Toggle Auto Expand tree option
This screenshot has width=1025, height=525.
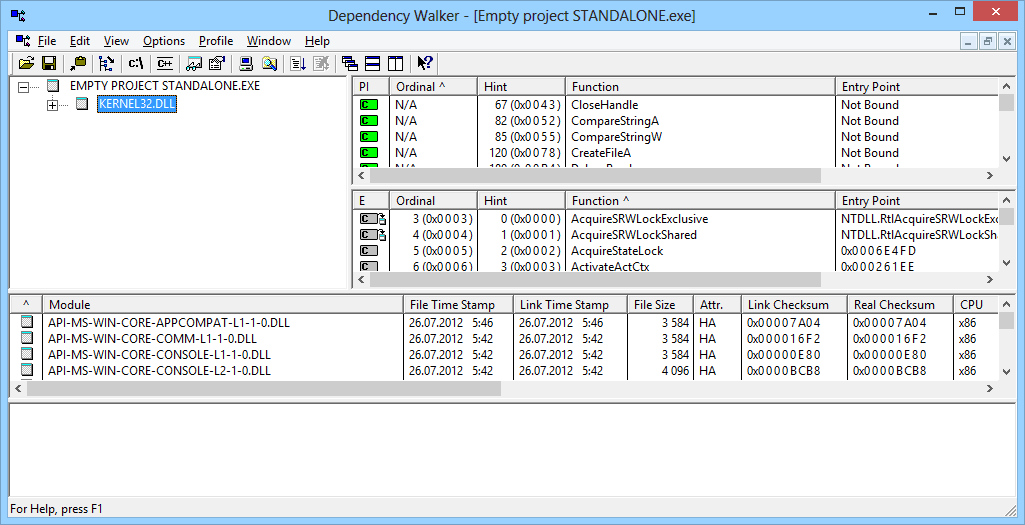click(x=107, y=63)
